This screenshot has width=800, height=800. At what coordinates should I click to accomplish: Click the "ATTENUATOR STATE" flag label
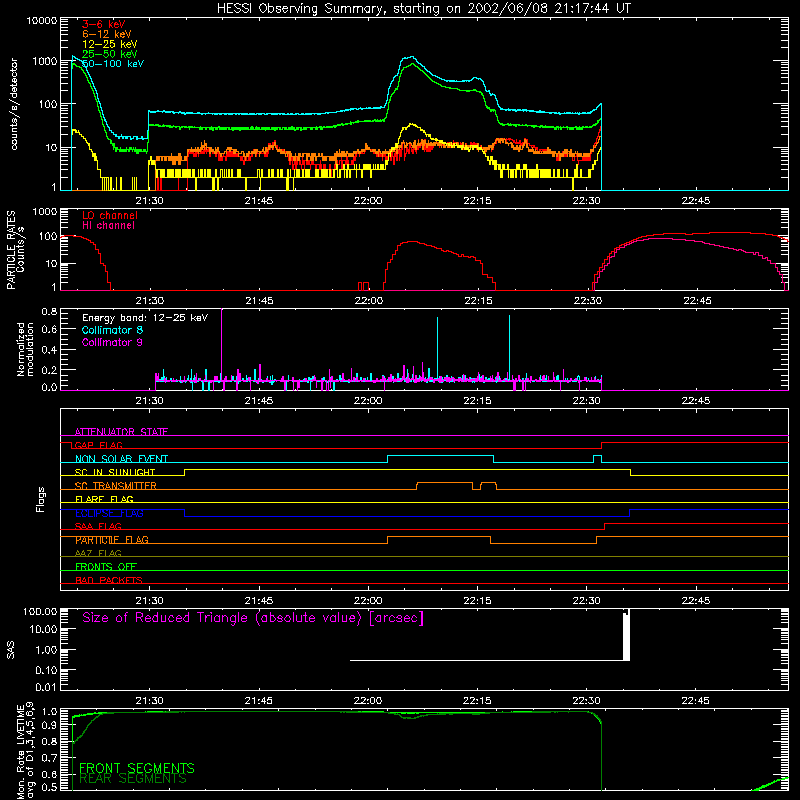click(x=121, y=432)
